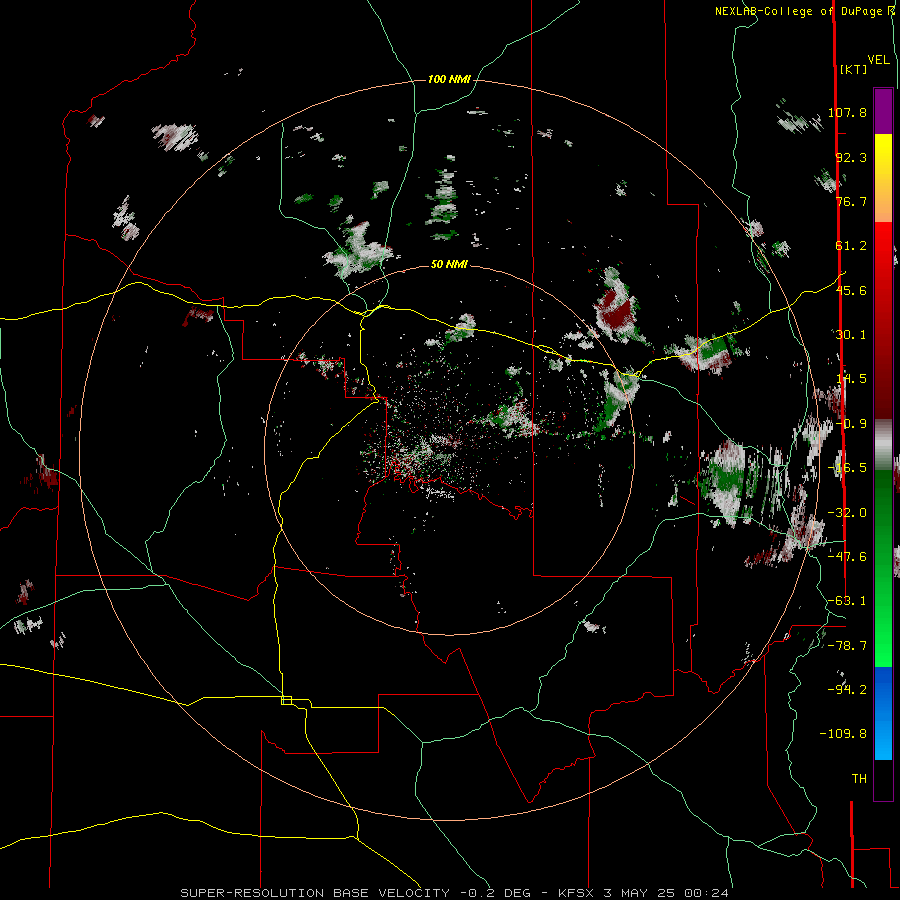This screenshot has width=900, height=900.
Task: Click the "TH" legend label
Action: [859, 779]
